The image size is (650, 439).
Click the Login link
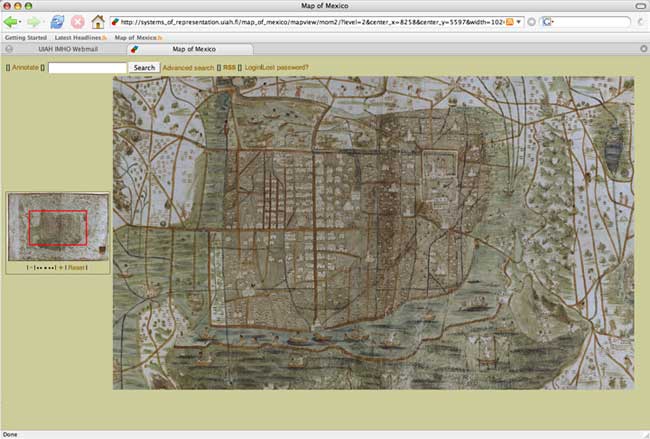point(252,68)
